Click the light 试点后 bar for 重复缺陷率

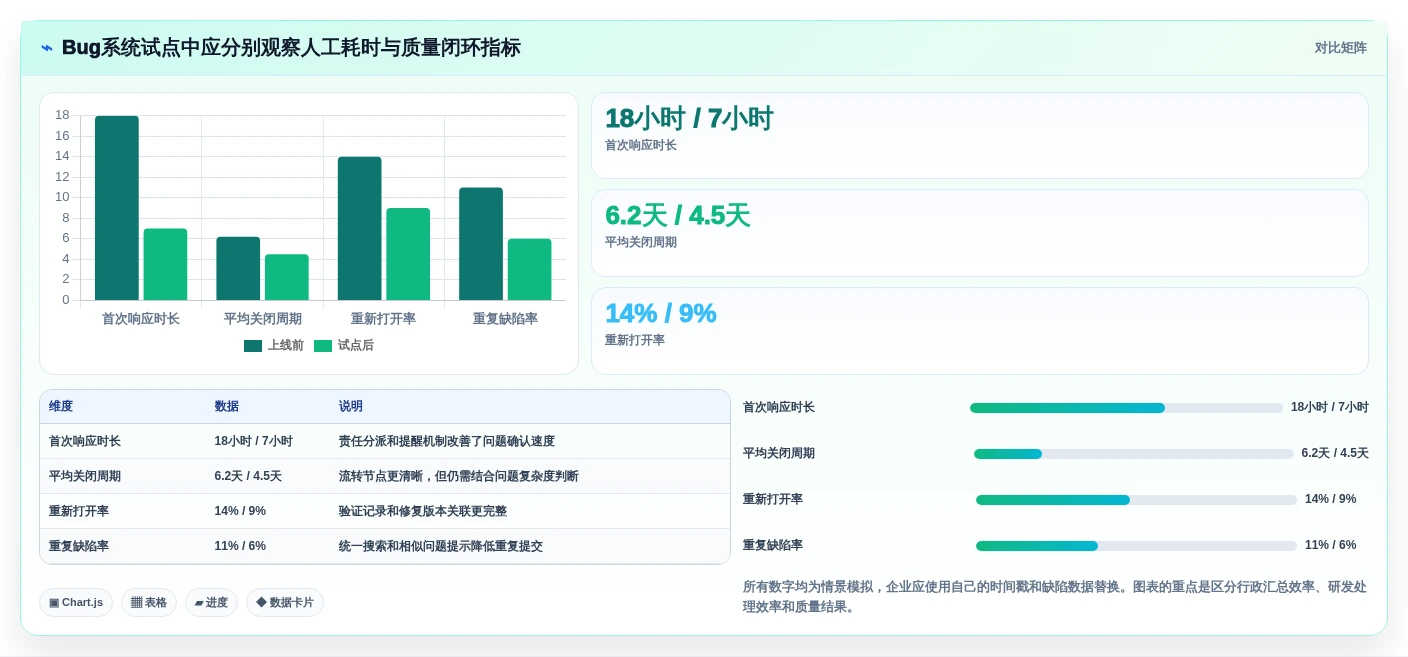(529, 269)
